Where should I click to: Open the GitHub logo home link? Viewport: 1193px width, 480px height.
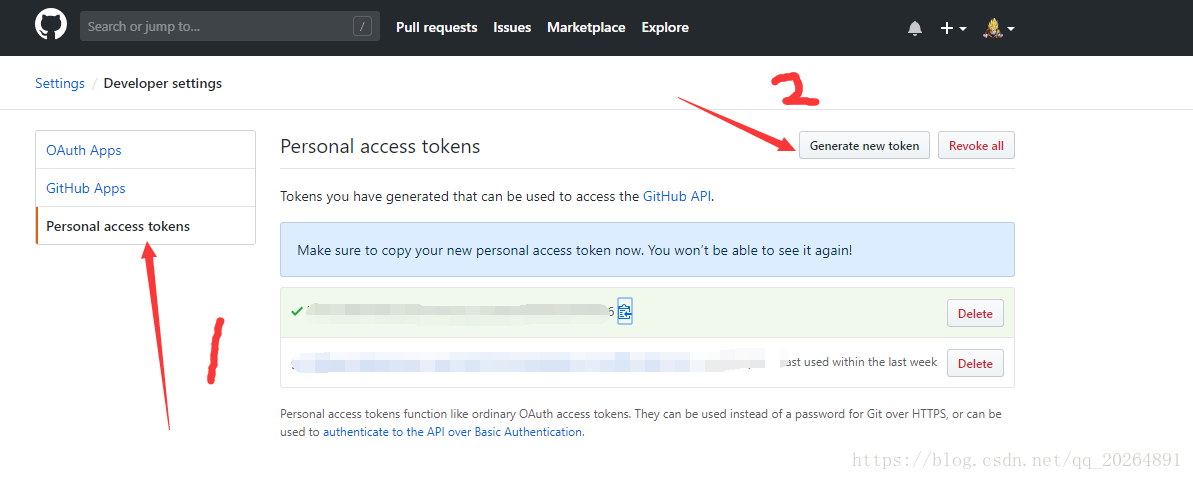51,26
